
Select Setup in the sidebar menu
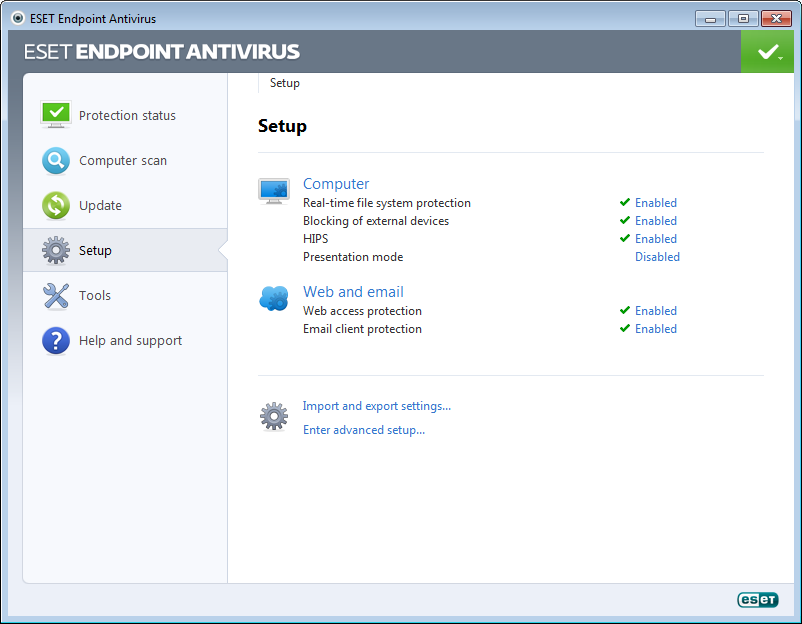point(95,250)
